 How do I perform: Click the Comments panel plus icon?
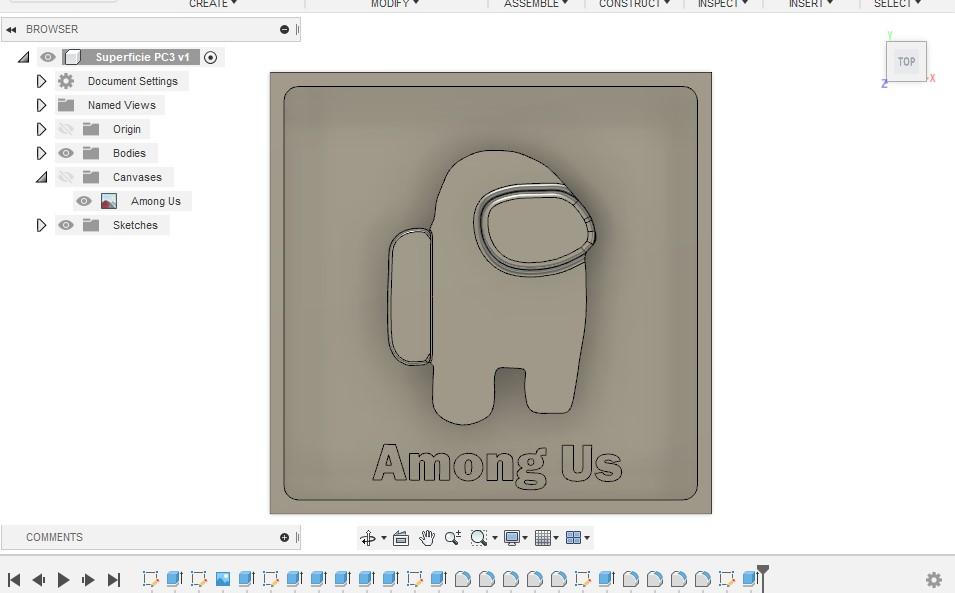(284, 537)
